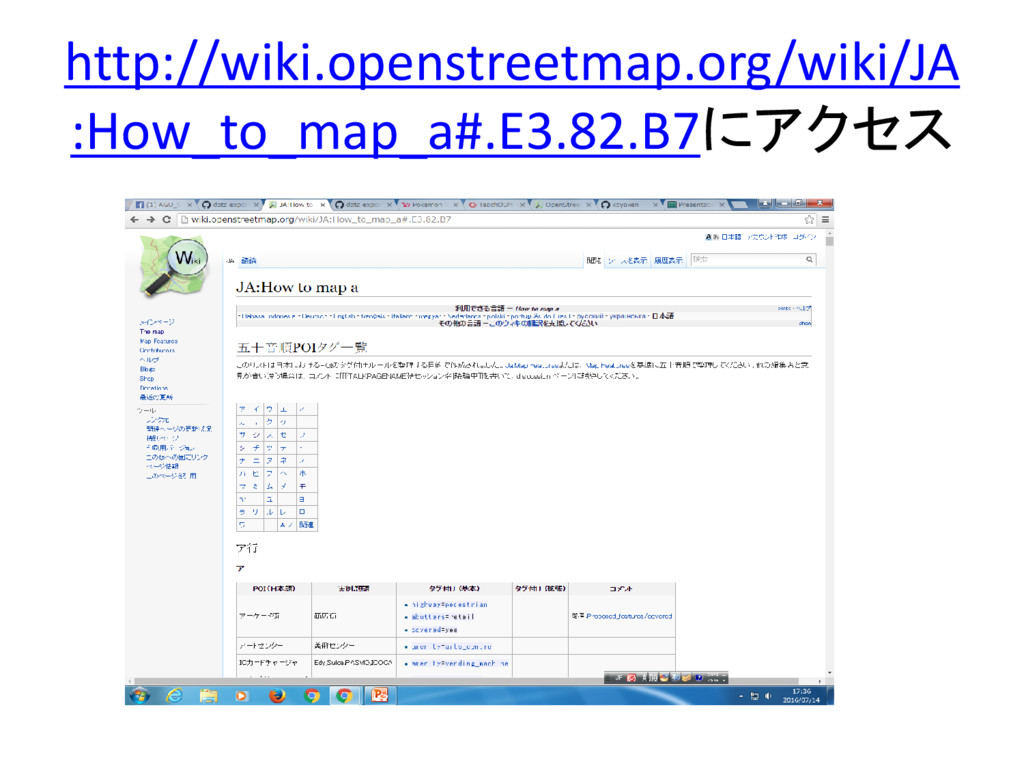Viewport: 1024px width, 768px height.
Task: Open Map Features sidebar link
Action: point(158,341)
